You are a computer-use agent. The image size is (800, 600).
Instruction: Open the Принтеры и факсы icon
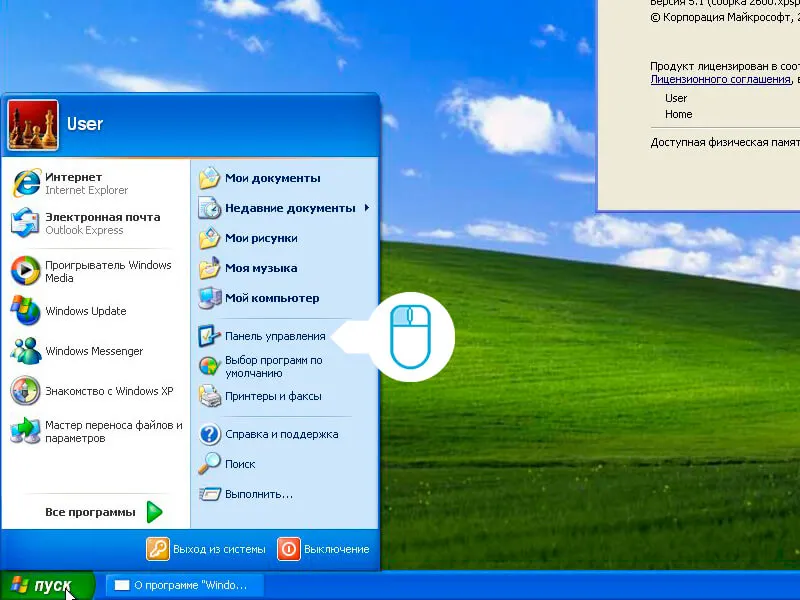point(209,396)
